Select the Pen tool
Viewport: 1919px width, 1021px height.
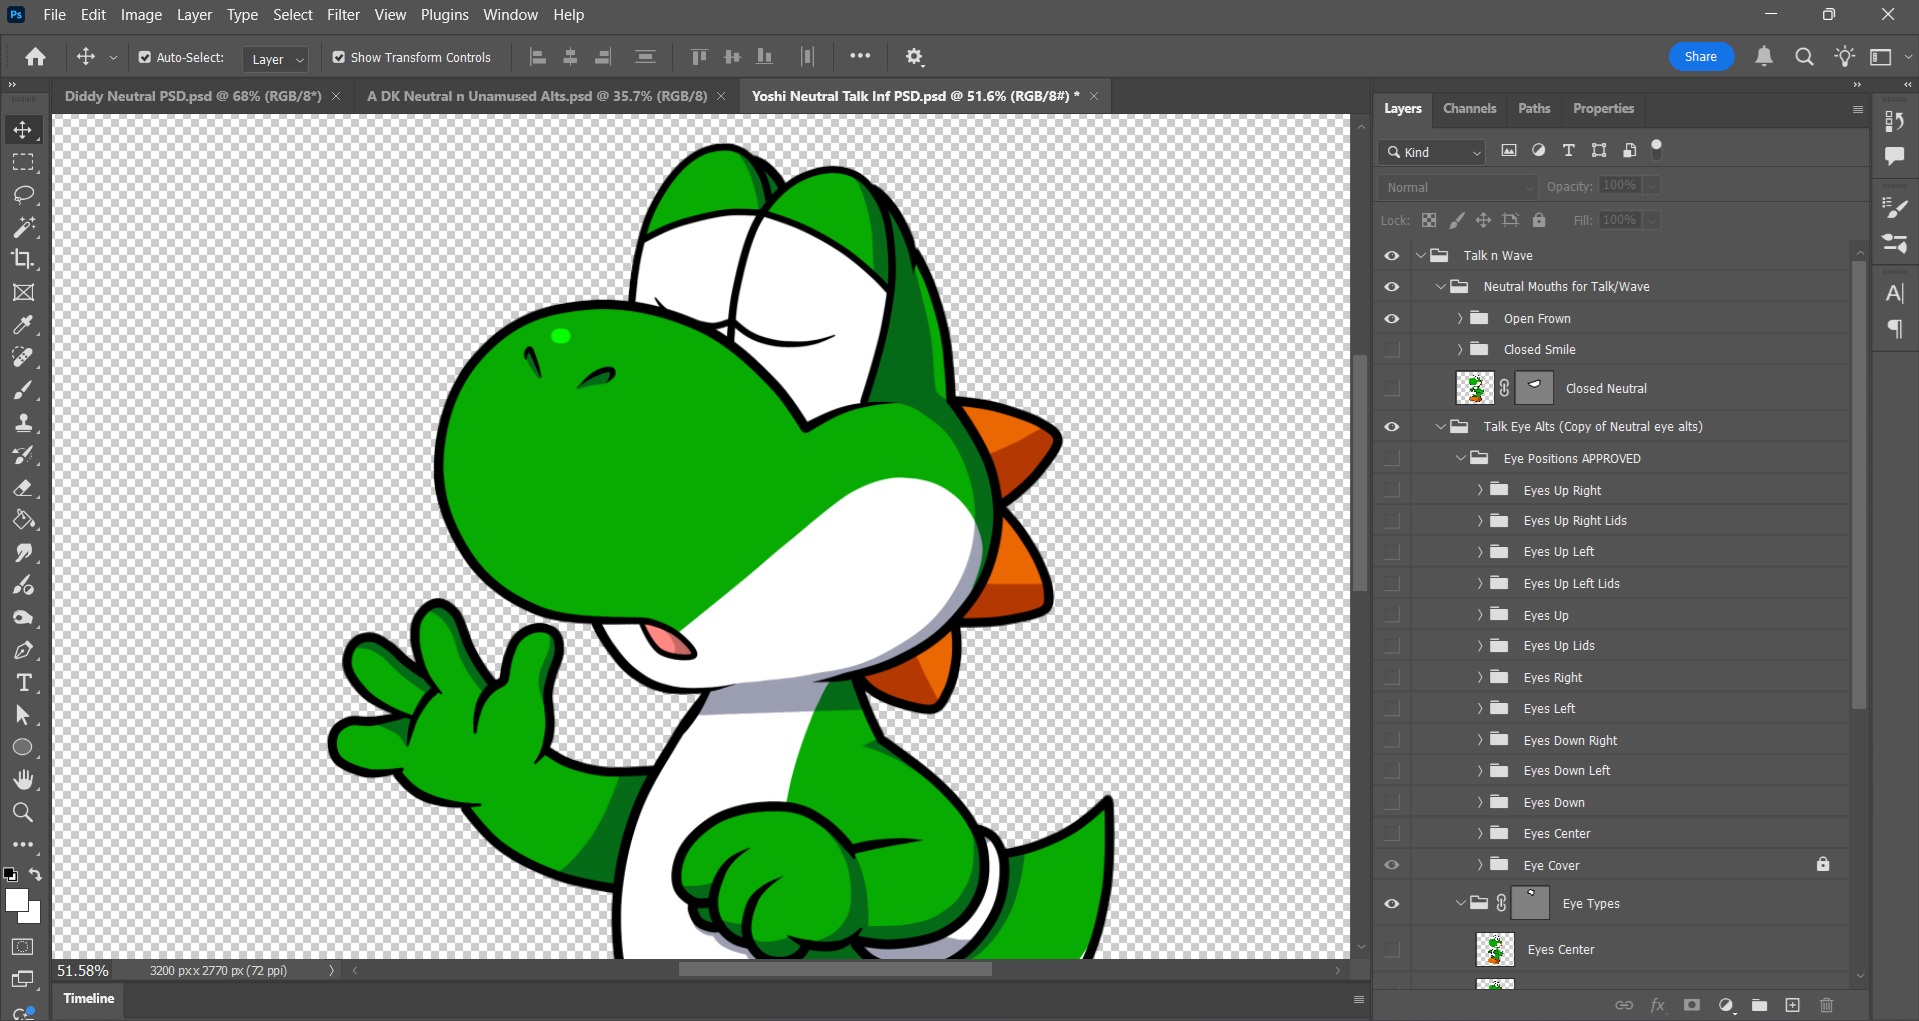23,650
